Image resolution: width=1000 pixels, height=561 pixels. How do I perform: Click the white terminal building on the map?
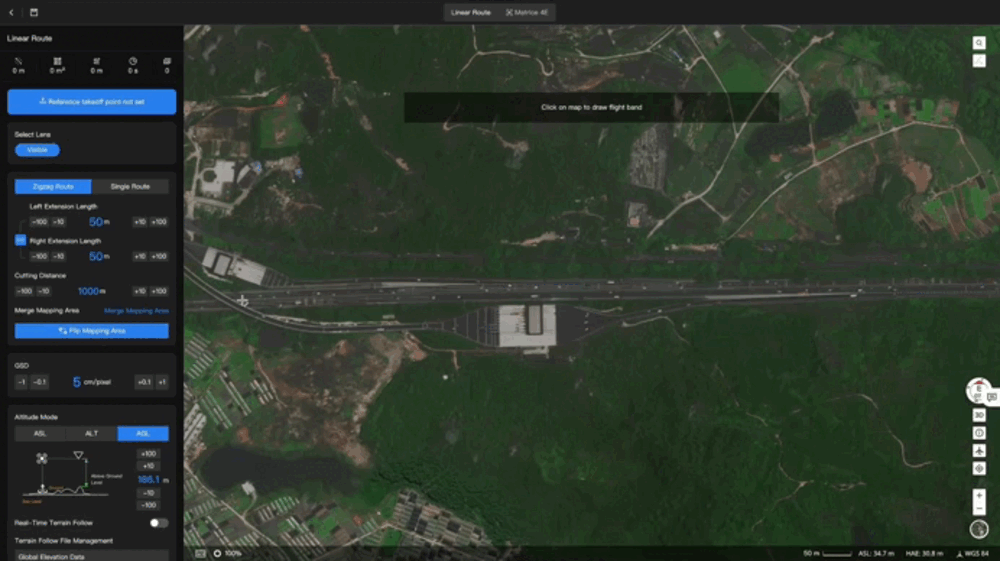click(527, 325)
